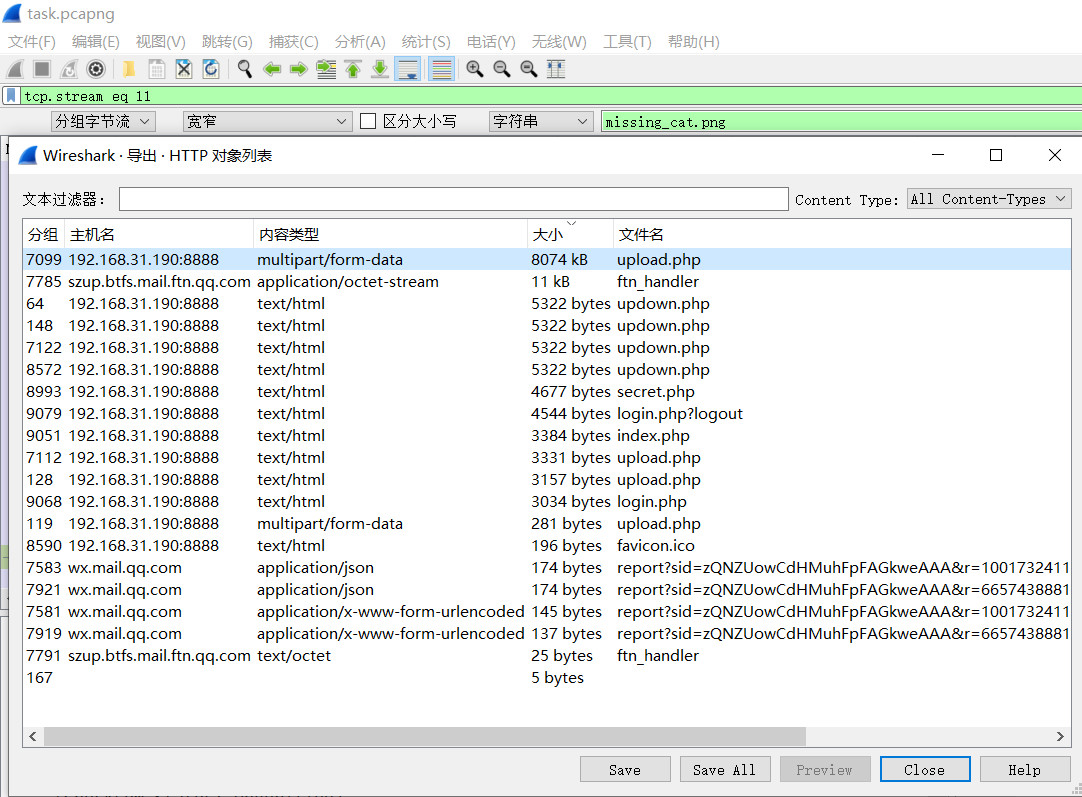
Task: Open the 字符串 search type dropdown
Action: pos(541,121)
